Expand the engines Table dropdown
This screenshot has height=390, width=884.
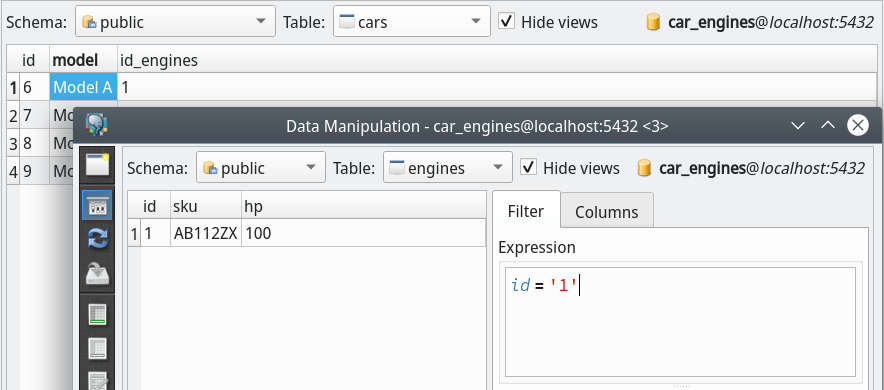point(448,167)
